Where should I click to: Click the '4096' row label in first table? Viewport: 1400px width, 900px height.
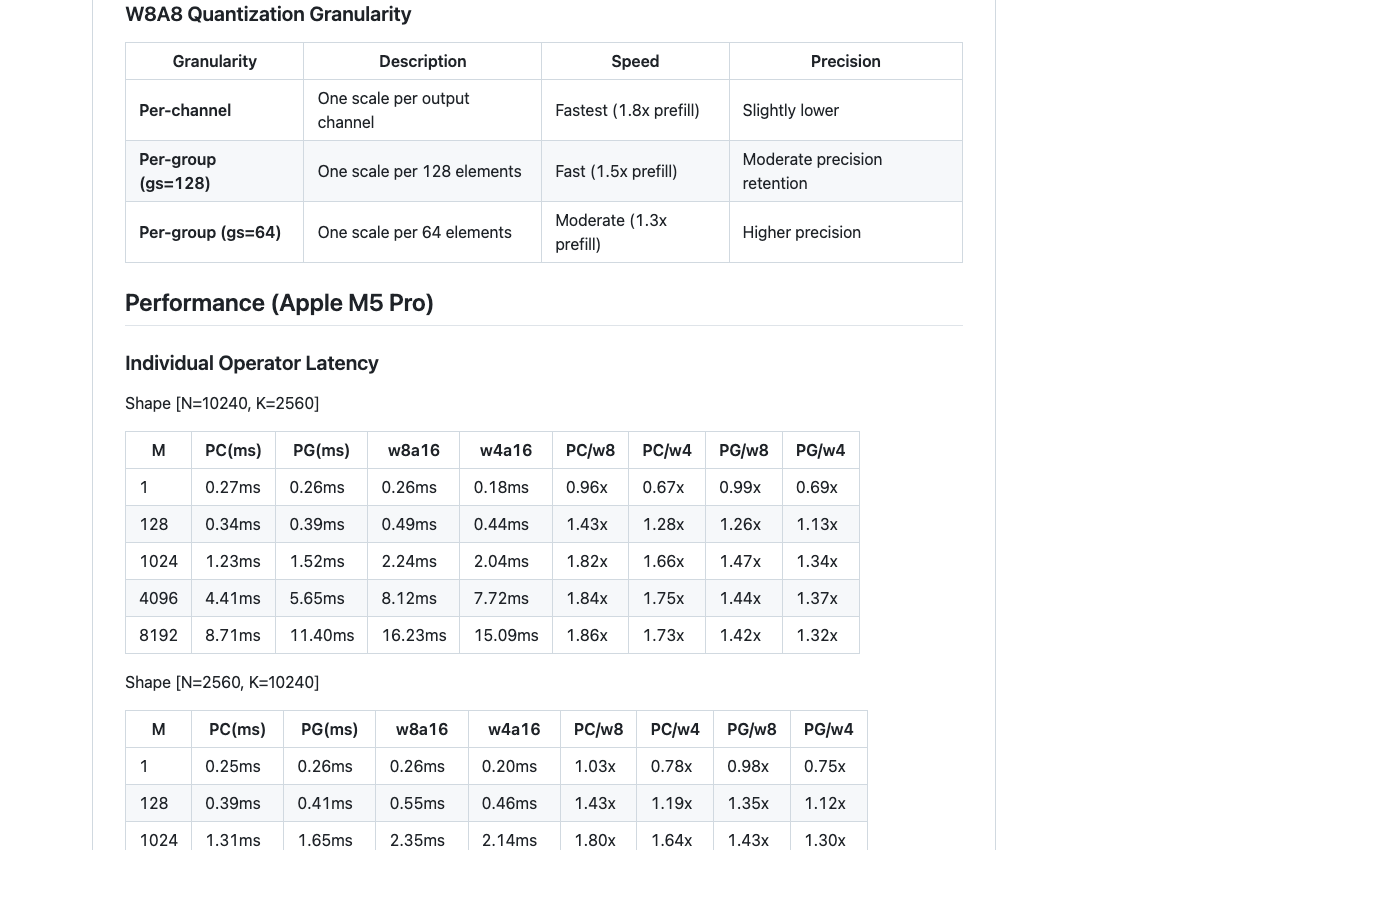click(x=158, y=598)
